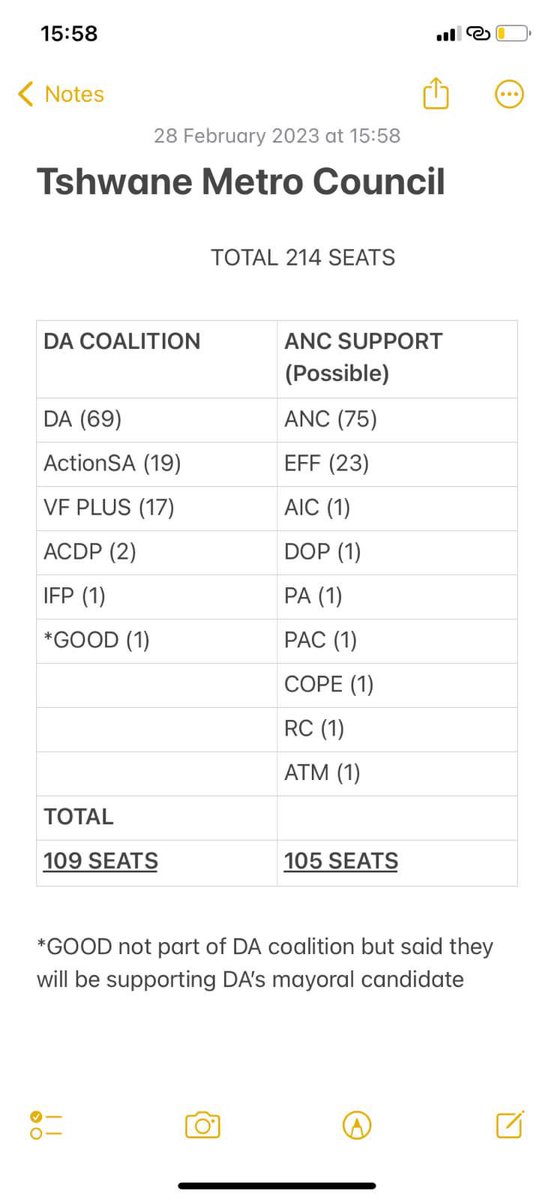Image resolution: width=554 pixels, height=1200 pixels.
Task: Tap the camera icon in bottom toolbar
Action: pyautogui.click(x=202, y=1125)
